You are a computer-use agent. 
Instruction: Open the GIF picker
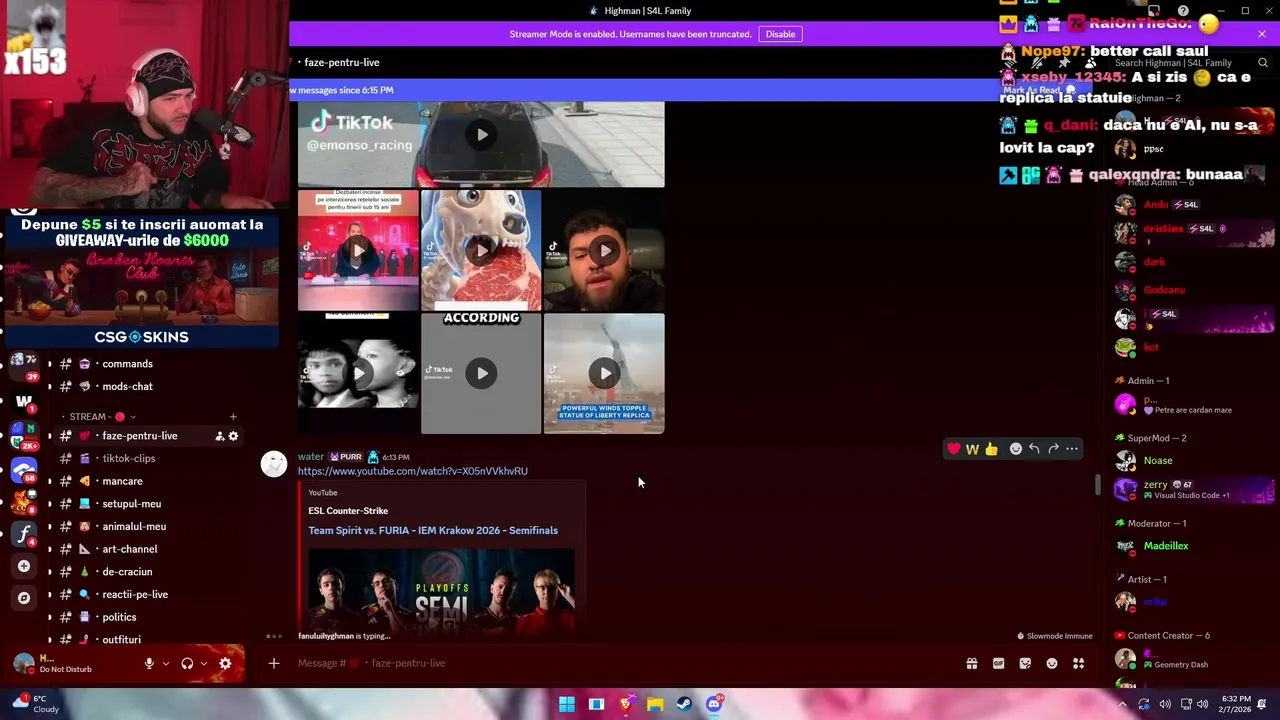[x=998, y=663]
